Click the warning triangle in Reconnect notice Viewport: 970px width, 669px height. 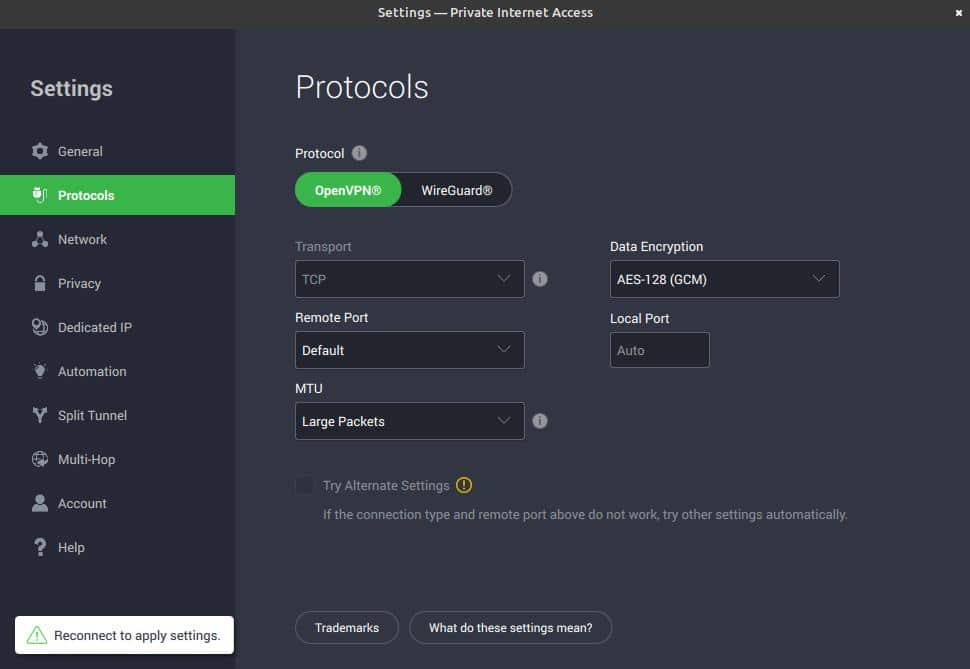pyautogui.click(x=36, y=635)
